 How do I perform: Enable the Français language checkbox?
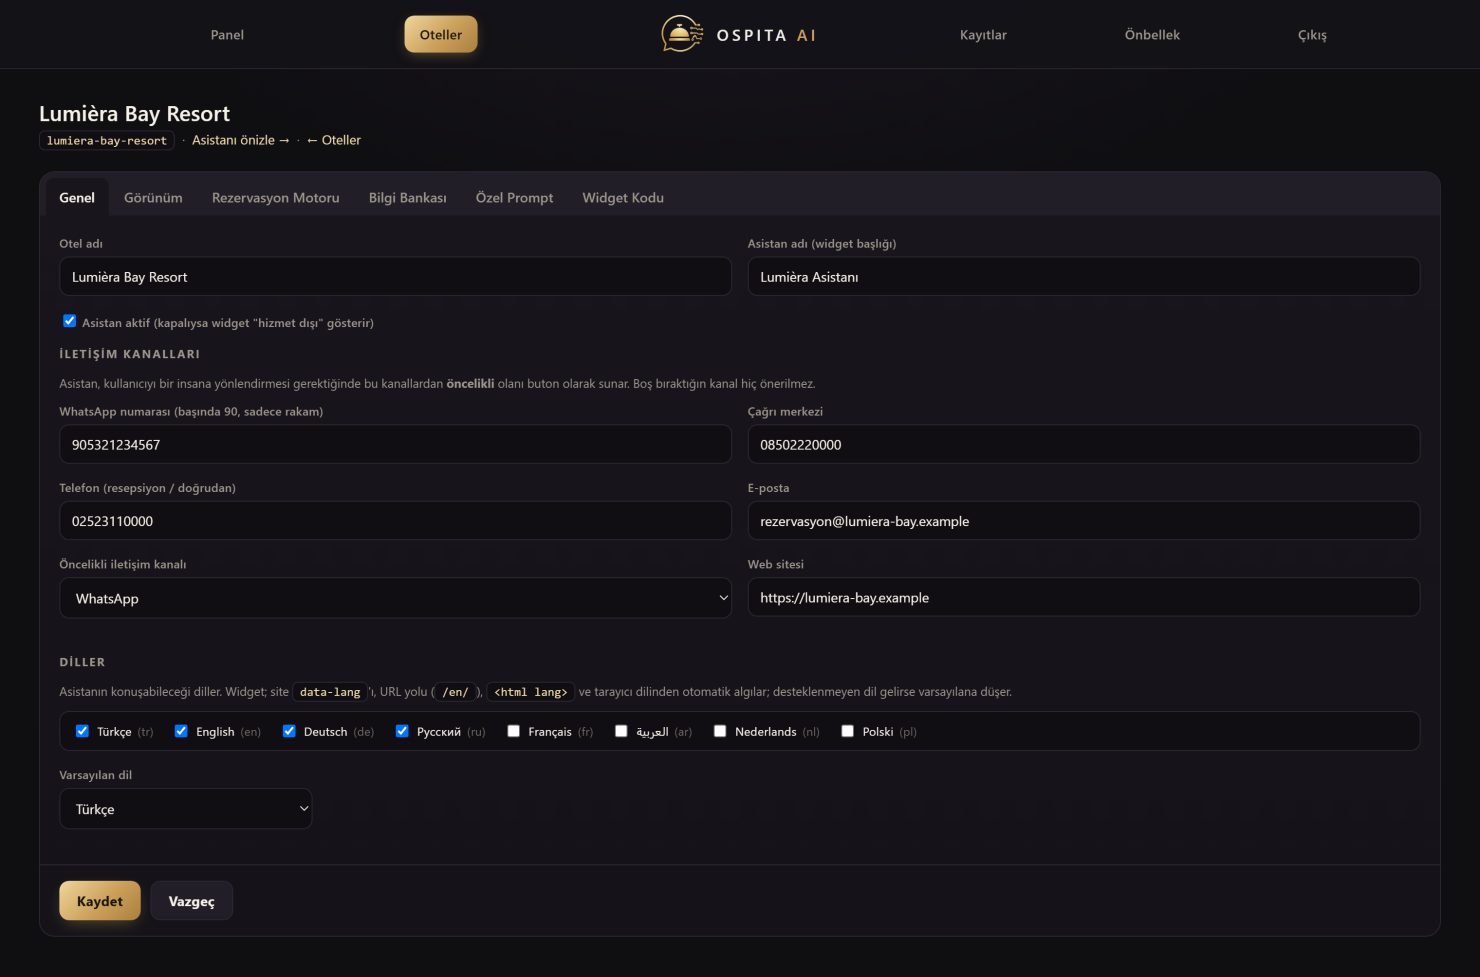coord(514,731)
